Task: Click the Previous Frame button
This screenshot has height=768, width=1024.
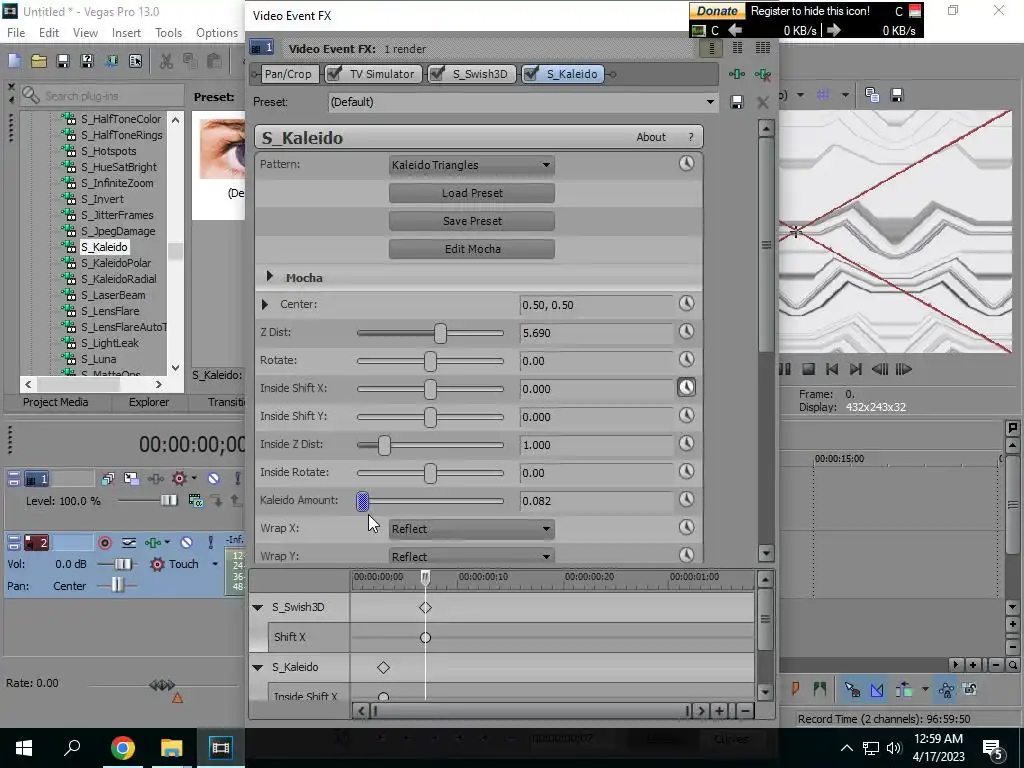Action: click(880, 370)
